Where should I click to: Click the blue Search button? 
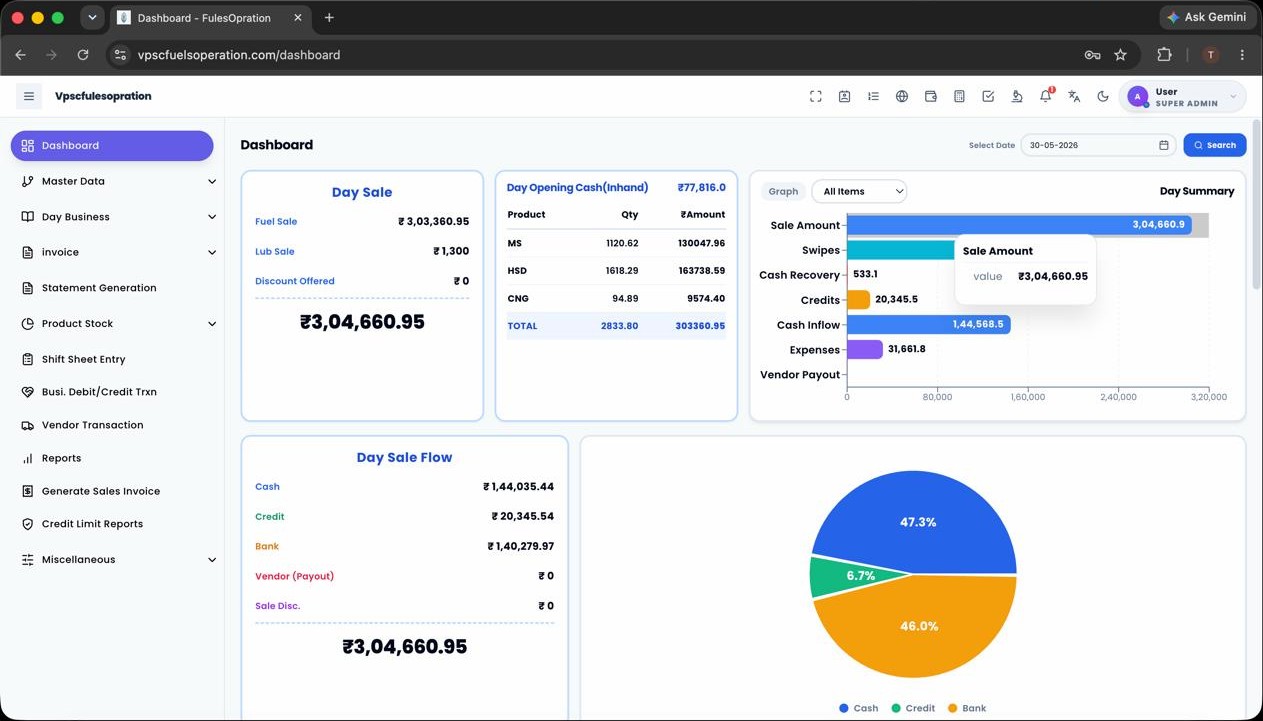point(1215,145)
